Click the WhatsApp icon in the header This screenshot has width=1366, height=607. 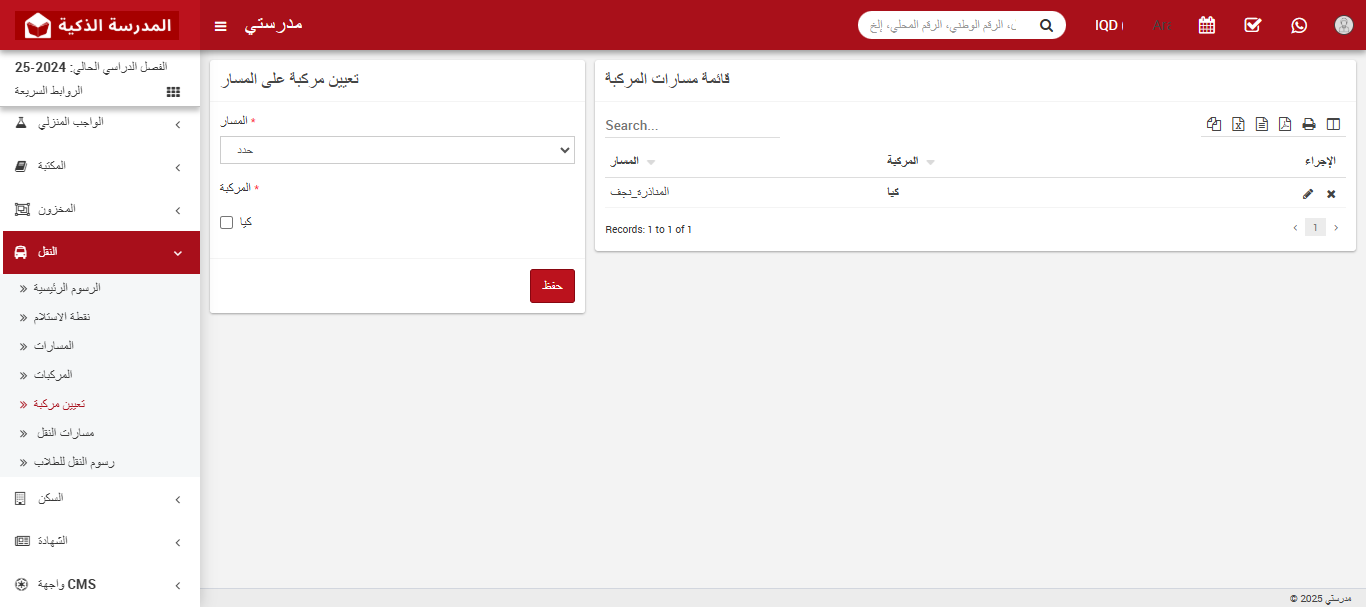(x=1298, y=24)
